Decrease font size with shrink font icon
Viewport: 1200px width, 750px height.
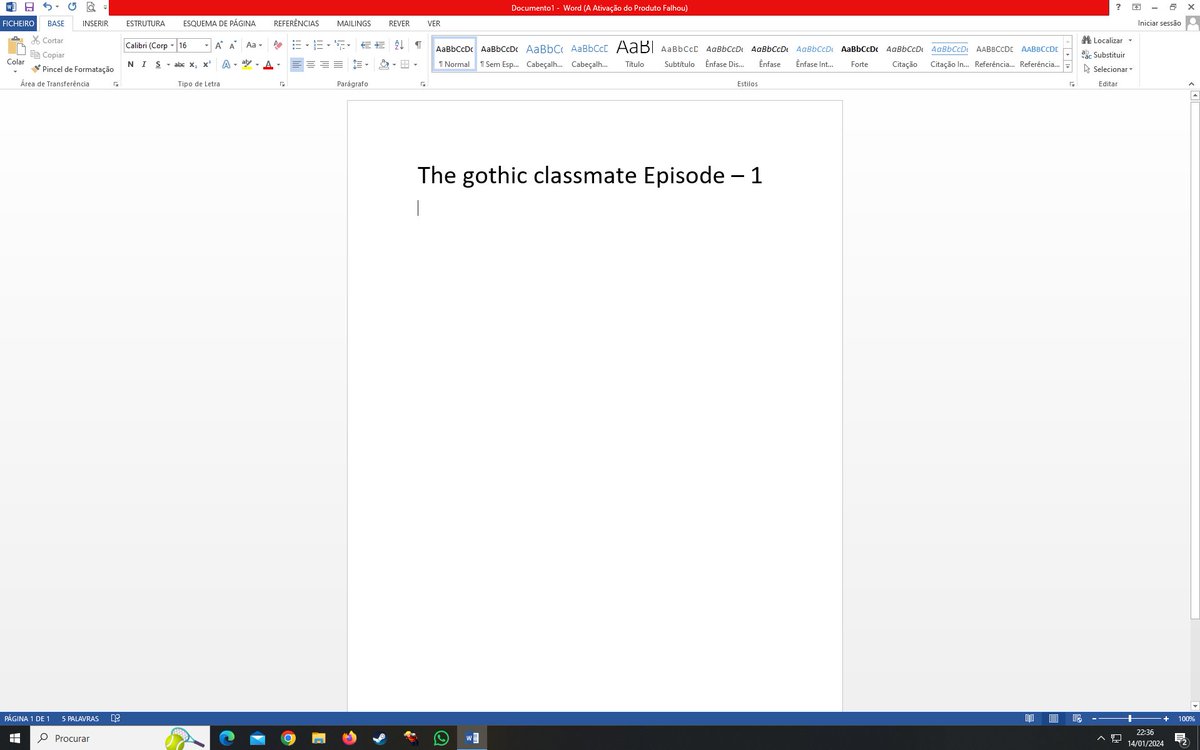(233, 45)
